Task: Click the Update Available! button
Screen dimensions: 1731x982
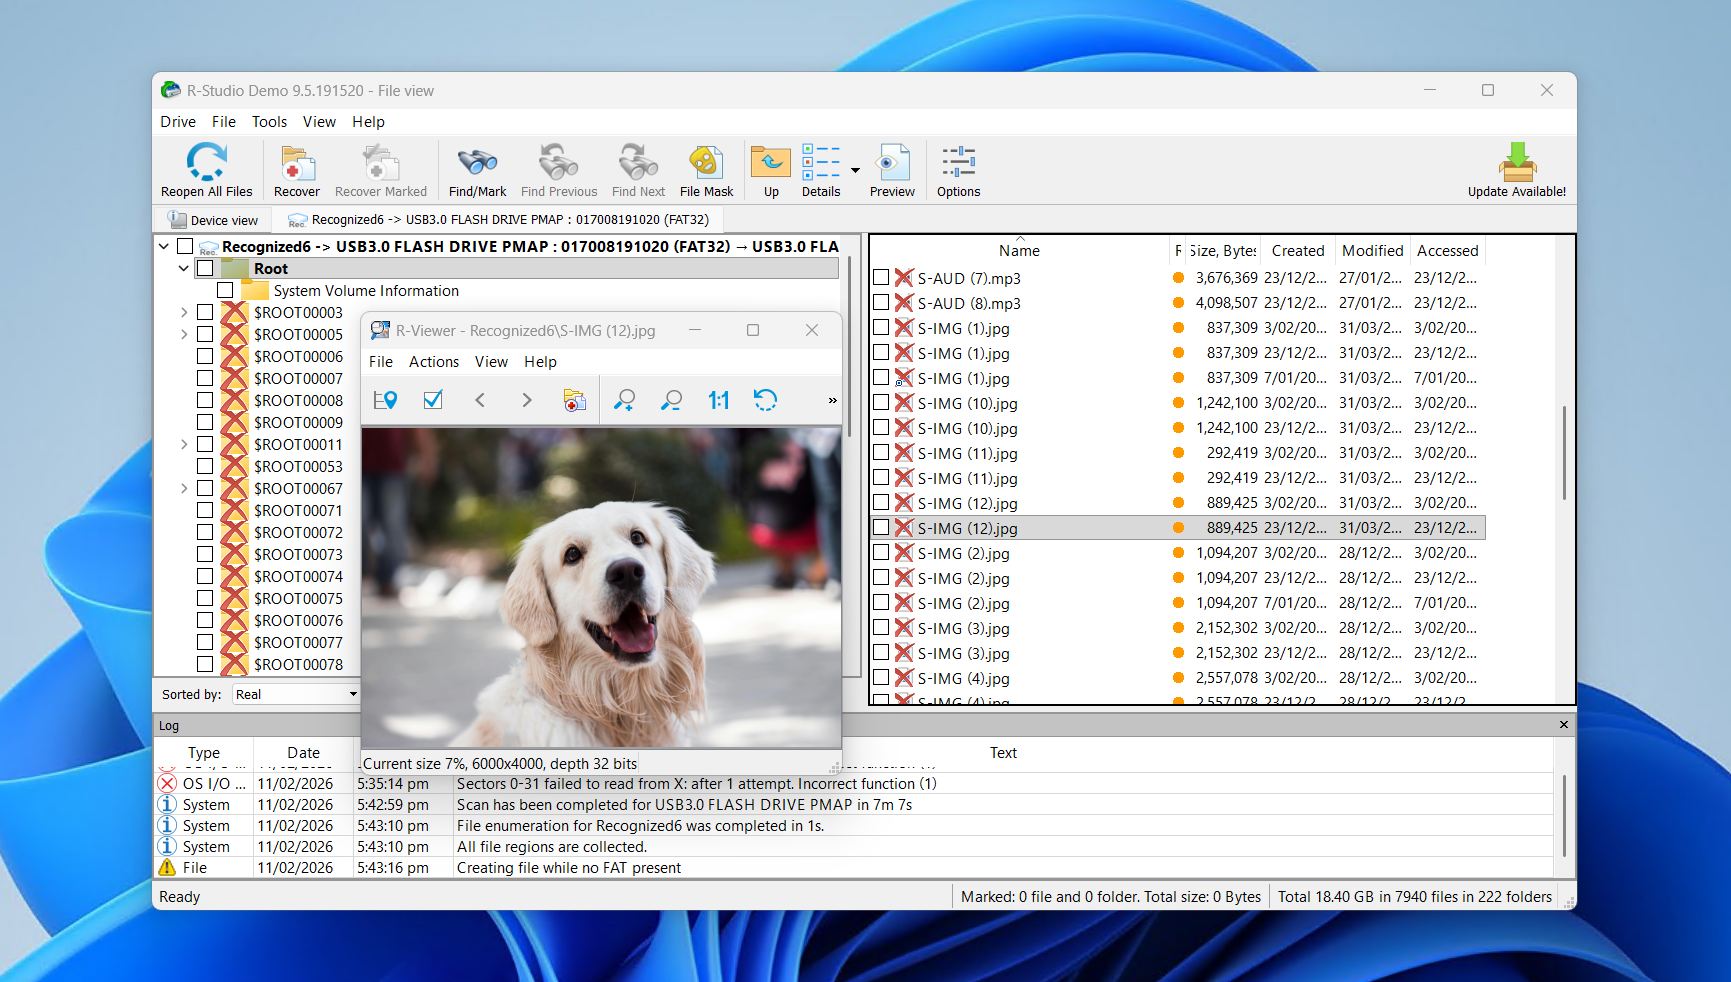Action: [1519, 168]
